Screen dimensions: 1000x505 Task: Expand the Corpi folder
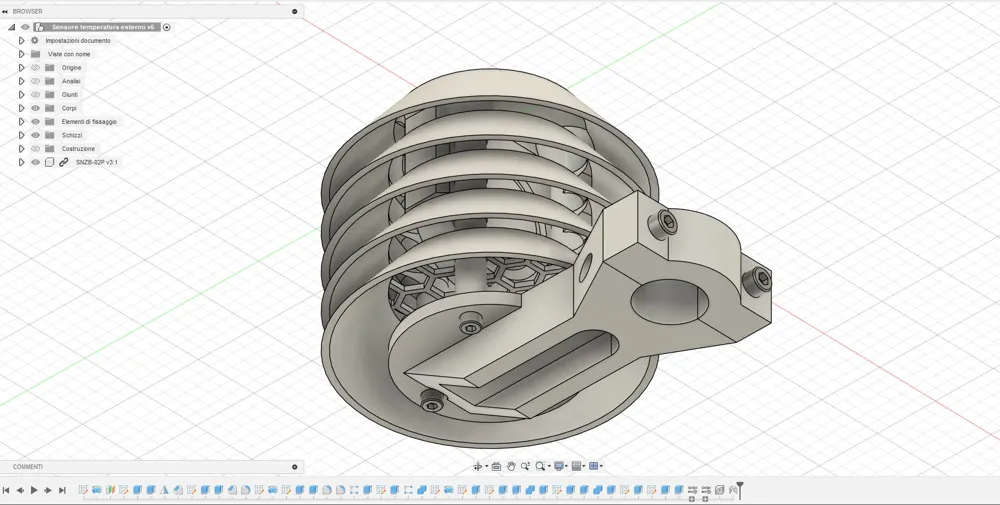click(22, 108)
